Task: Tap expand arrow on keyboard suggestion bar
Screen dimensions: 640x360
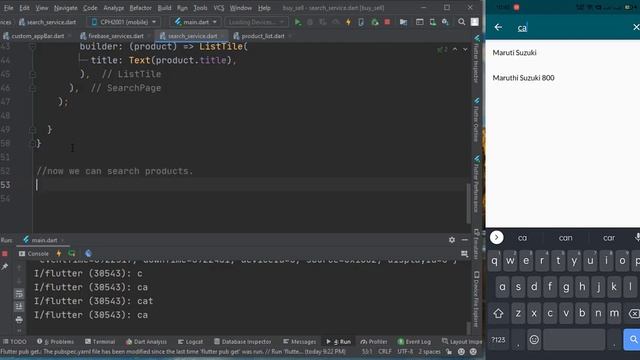Action: pyautogui.click(x=496, y=238)
